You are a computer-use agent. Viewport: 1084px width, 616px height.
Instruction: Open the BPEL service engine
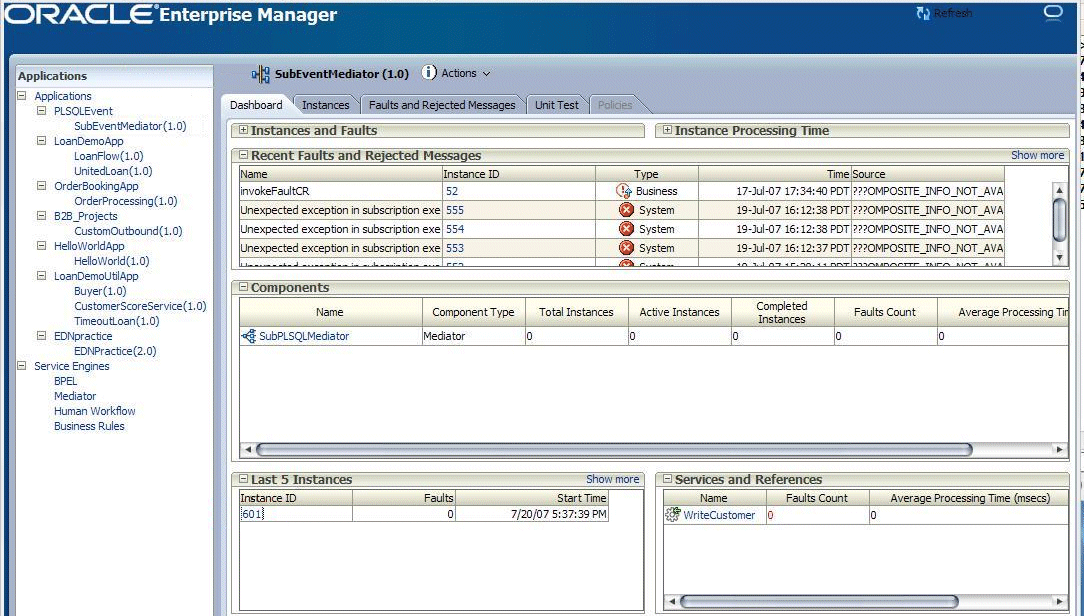(66, 381)
